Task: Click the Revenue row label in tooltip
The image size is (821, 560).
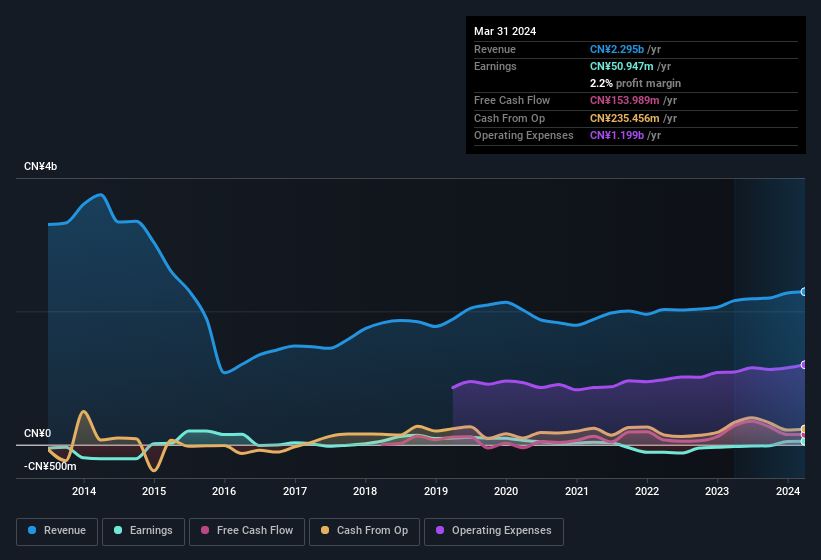Action: 495,49
